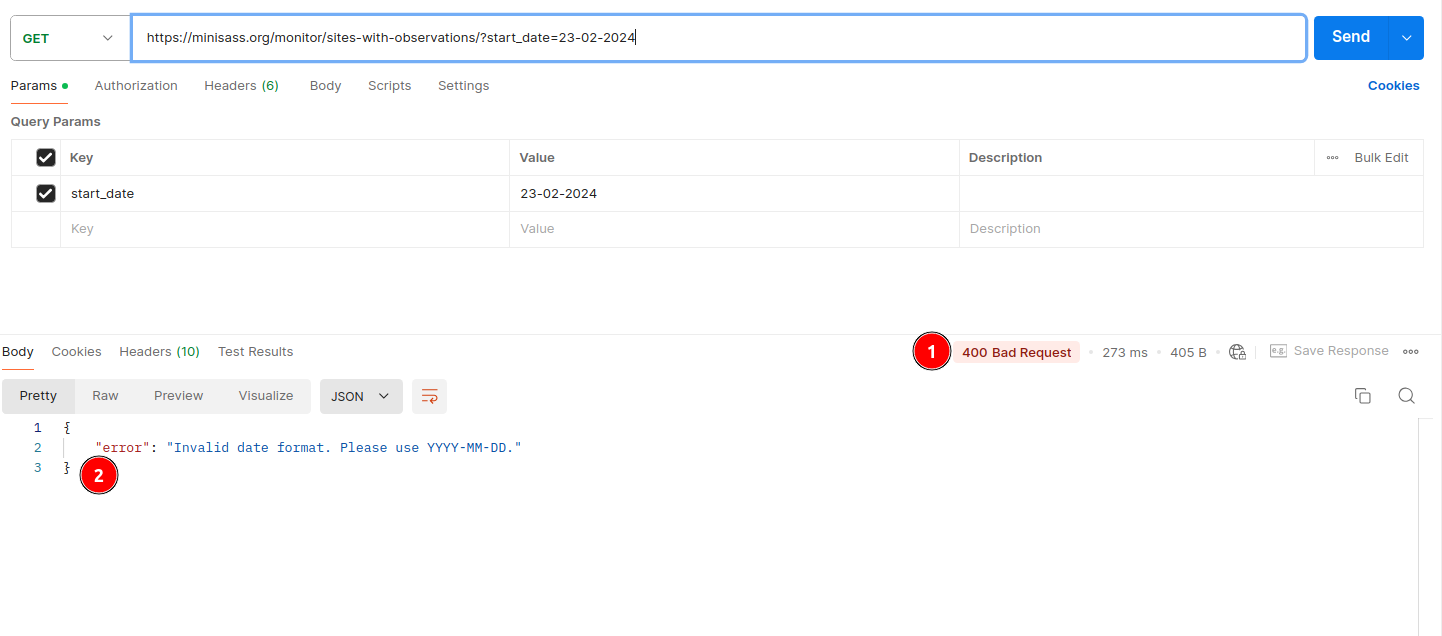Expand the GET method dropdown
The image size is (1442, 636).
pyautogui.click(x=68, y=38)
